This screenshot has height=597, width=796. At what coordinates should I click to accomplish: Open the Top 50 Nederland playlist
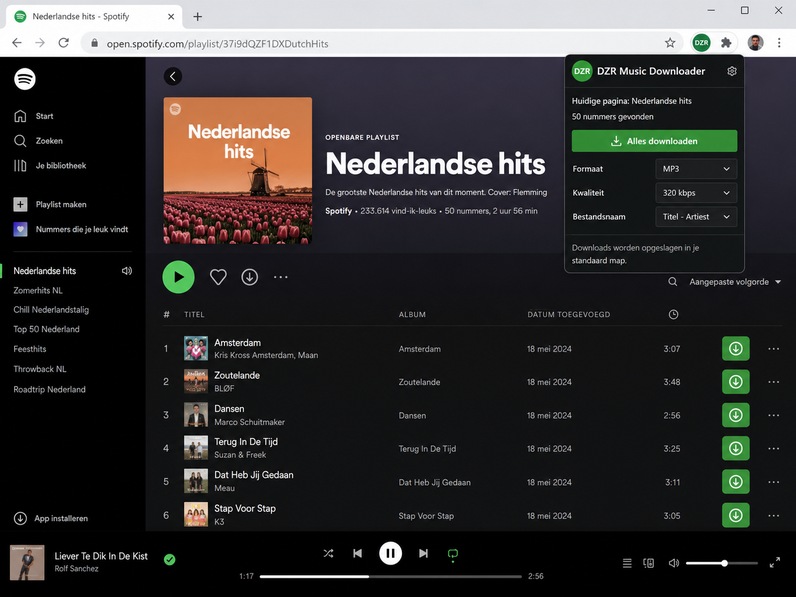click(x=47, y=329)
